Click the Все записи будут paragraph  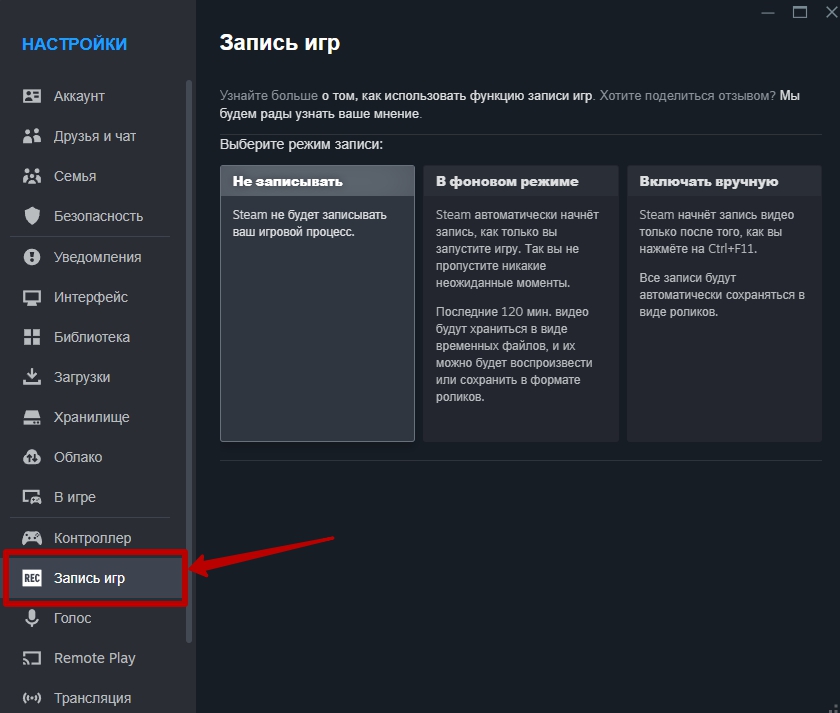(x=722, y=295)
